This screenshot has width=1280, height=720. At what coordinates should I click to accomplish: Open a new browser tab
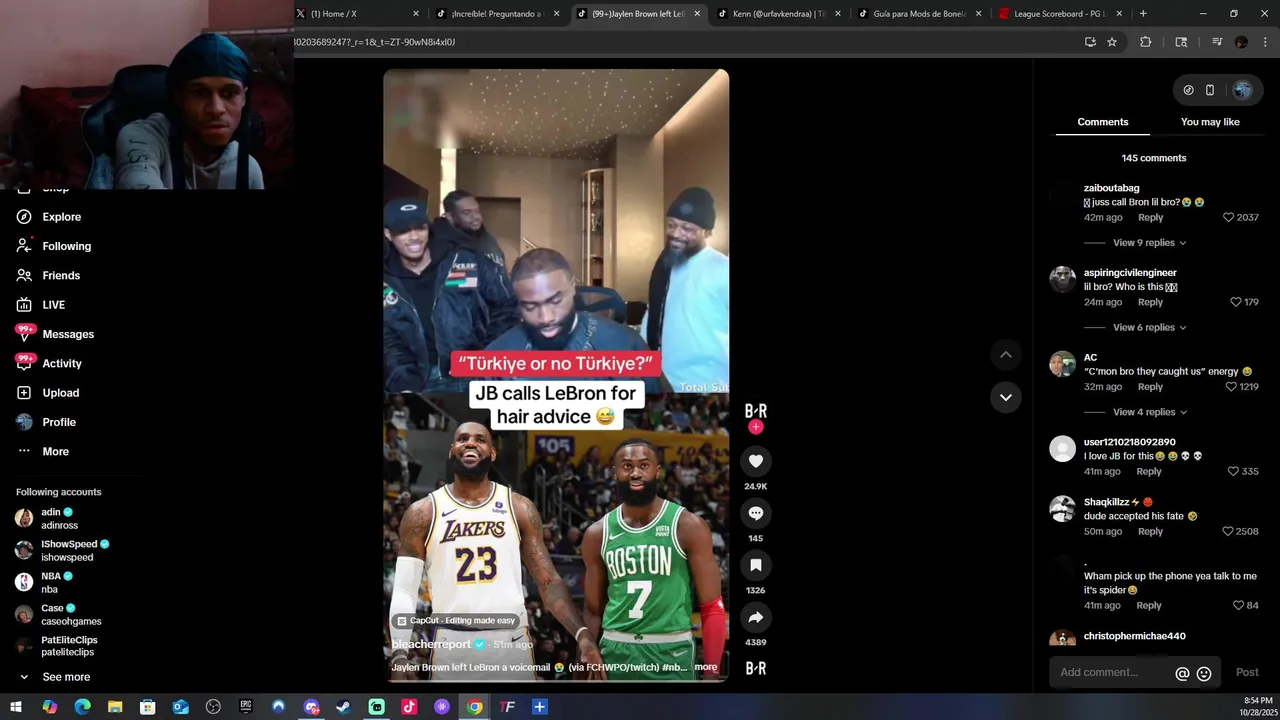tap(1143, 14)
